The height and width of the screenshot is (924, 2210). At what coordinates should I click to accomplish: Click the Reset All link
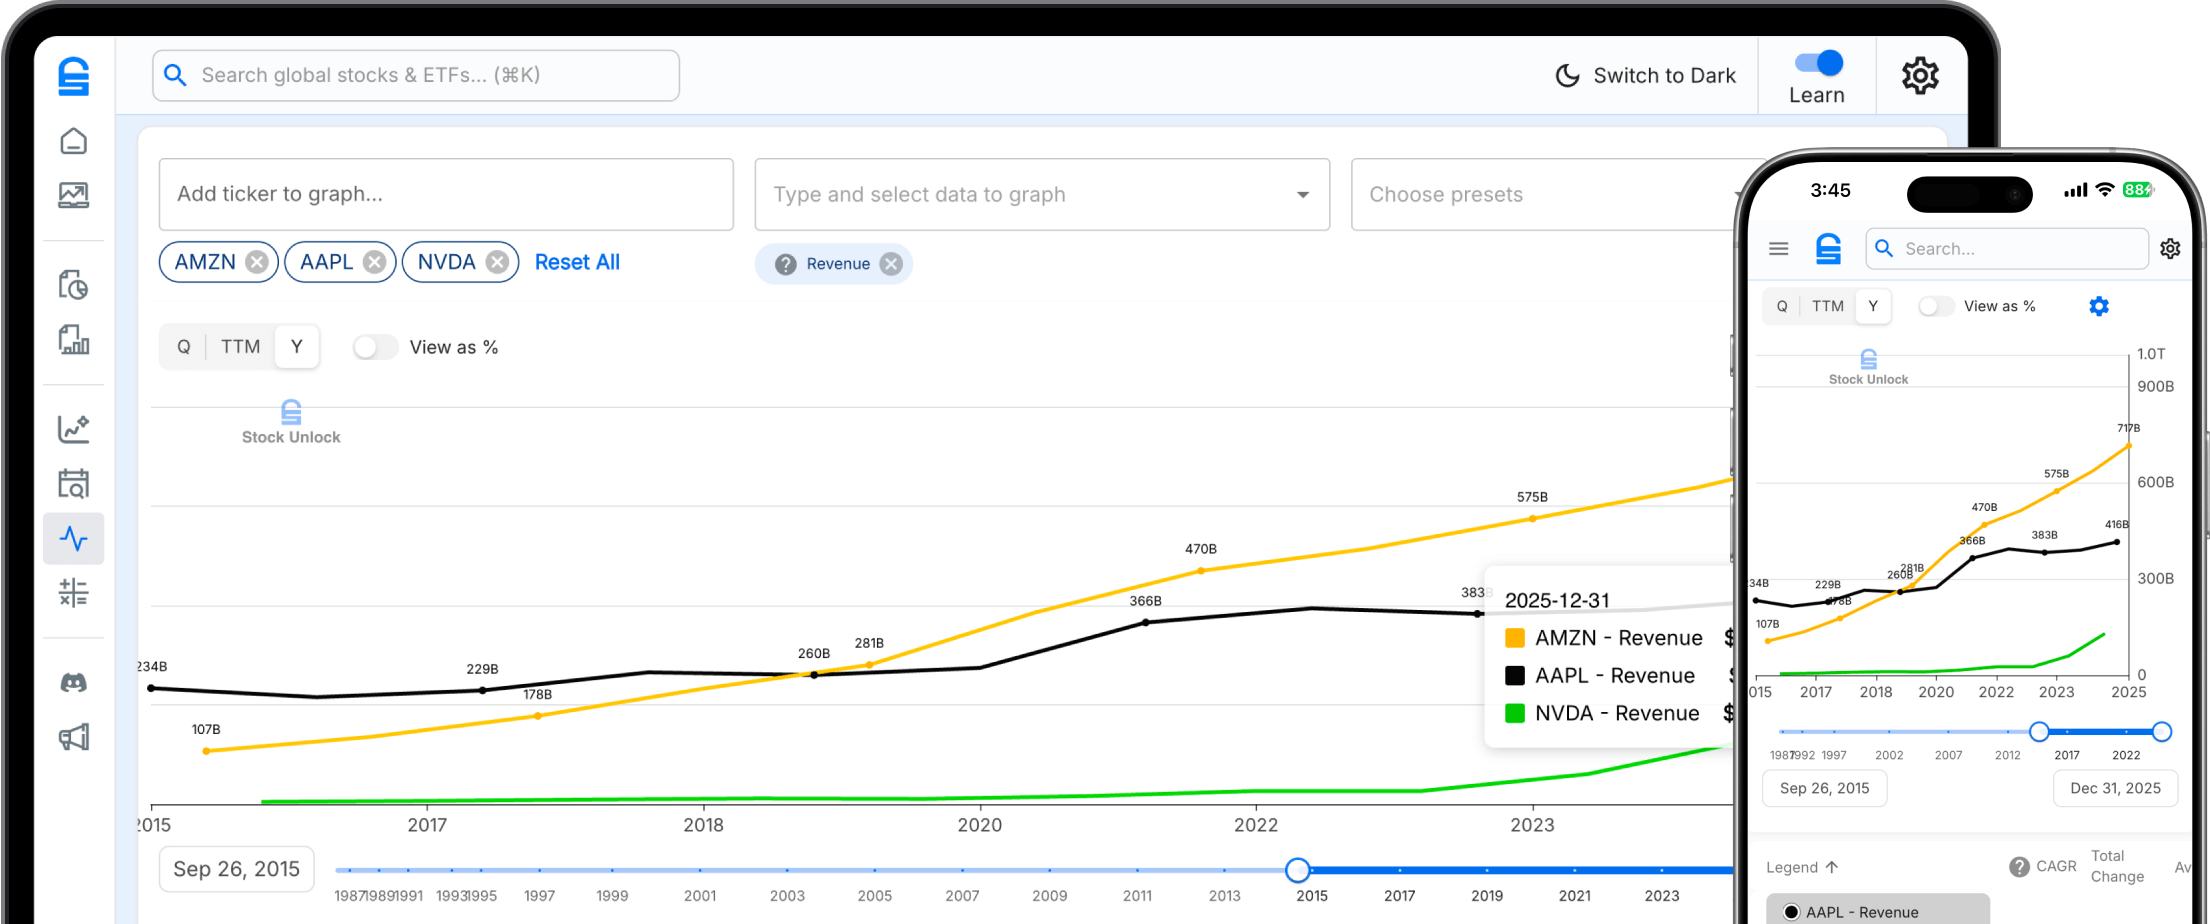point(577,261)
